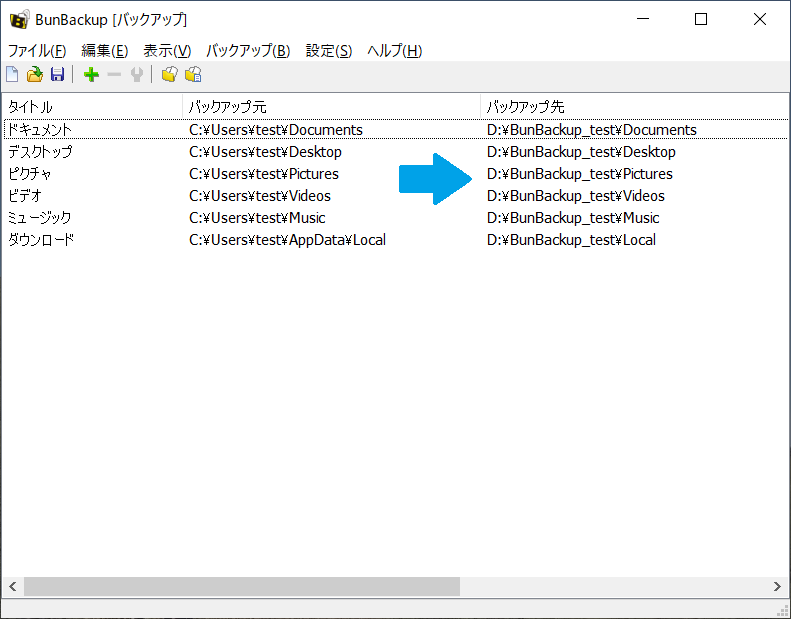This screenshot has height=619, width=791.
Task: Click source path C:¥Users¥test¥Pictures
Action: 264,174
